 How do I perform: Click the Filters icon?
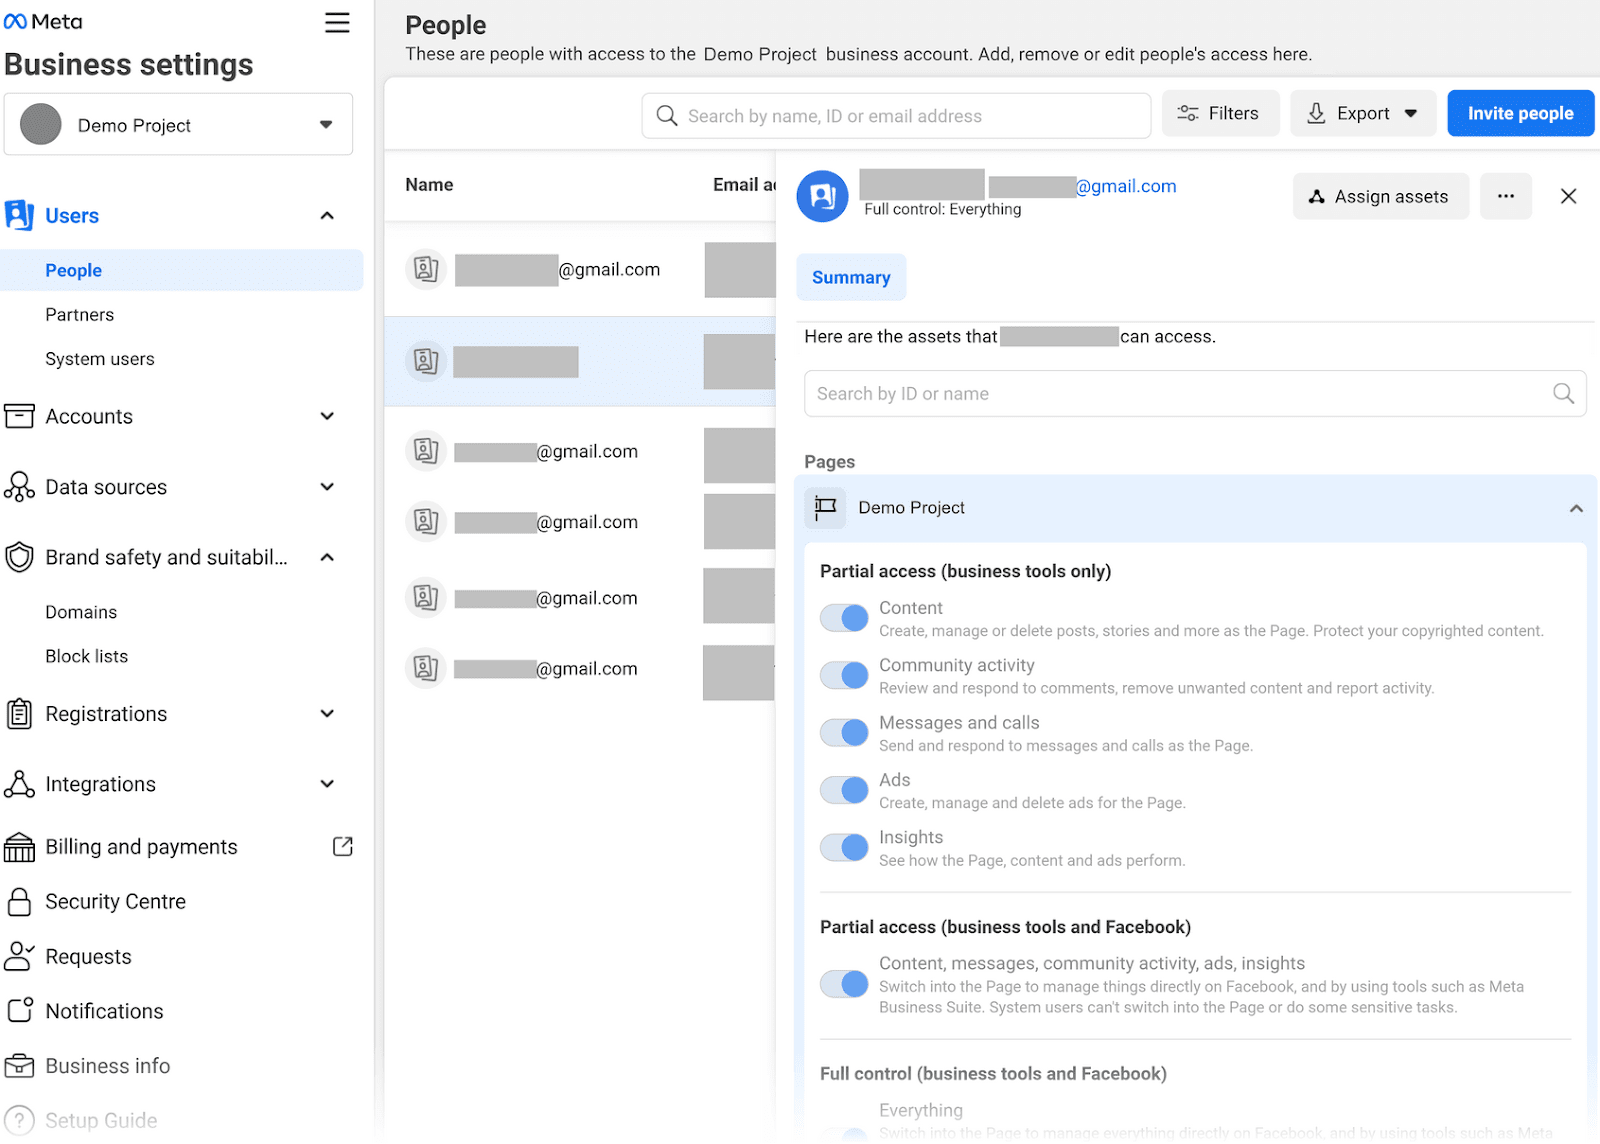coord(1189,113)
